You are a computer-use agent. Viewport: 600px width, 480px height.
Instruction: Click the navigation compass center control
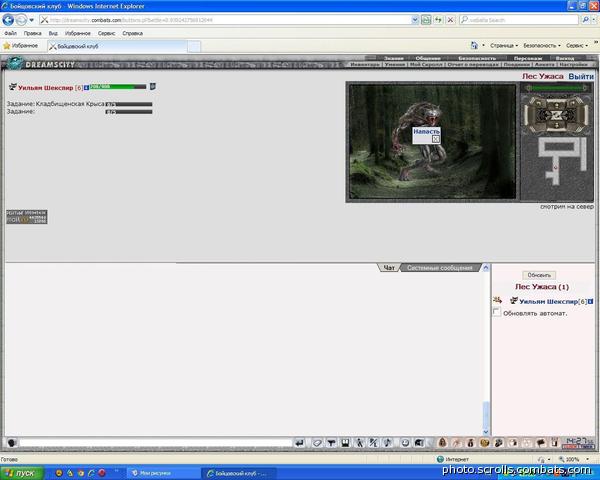click(x=556, y=115)
